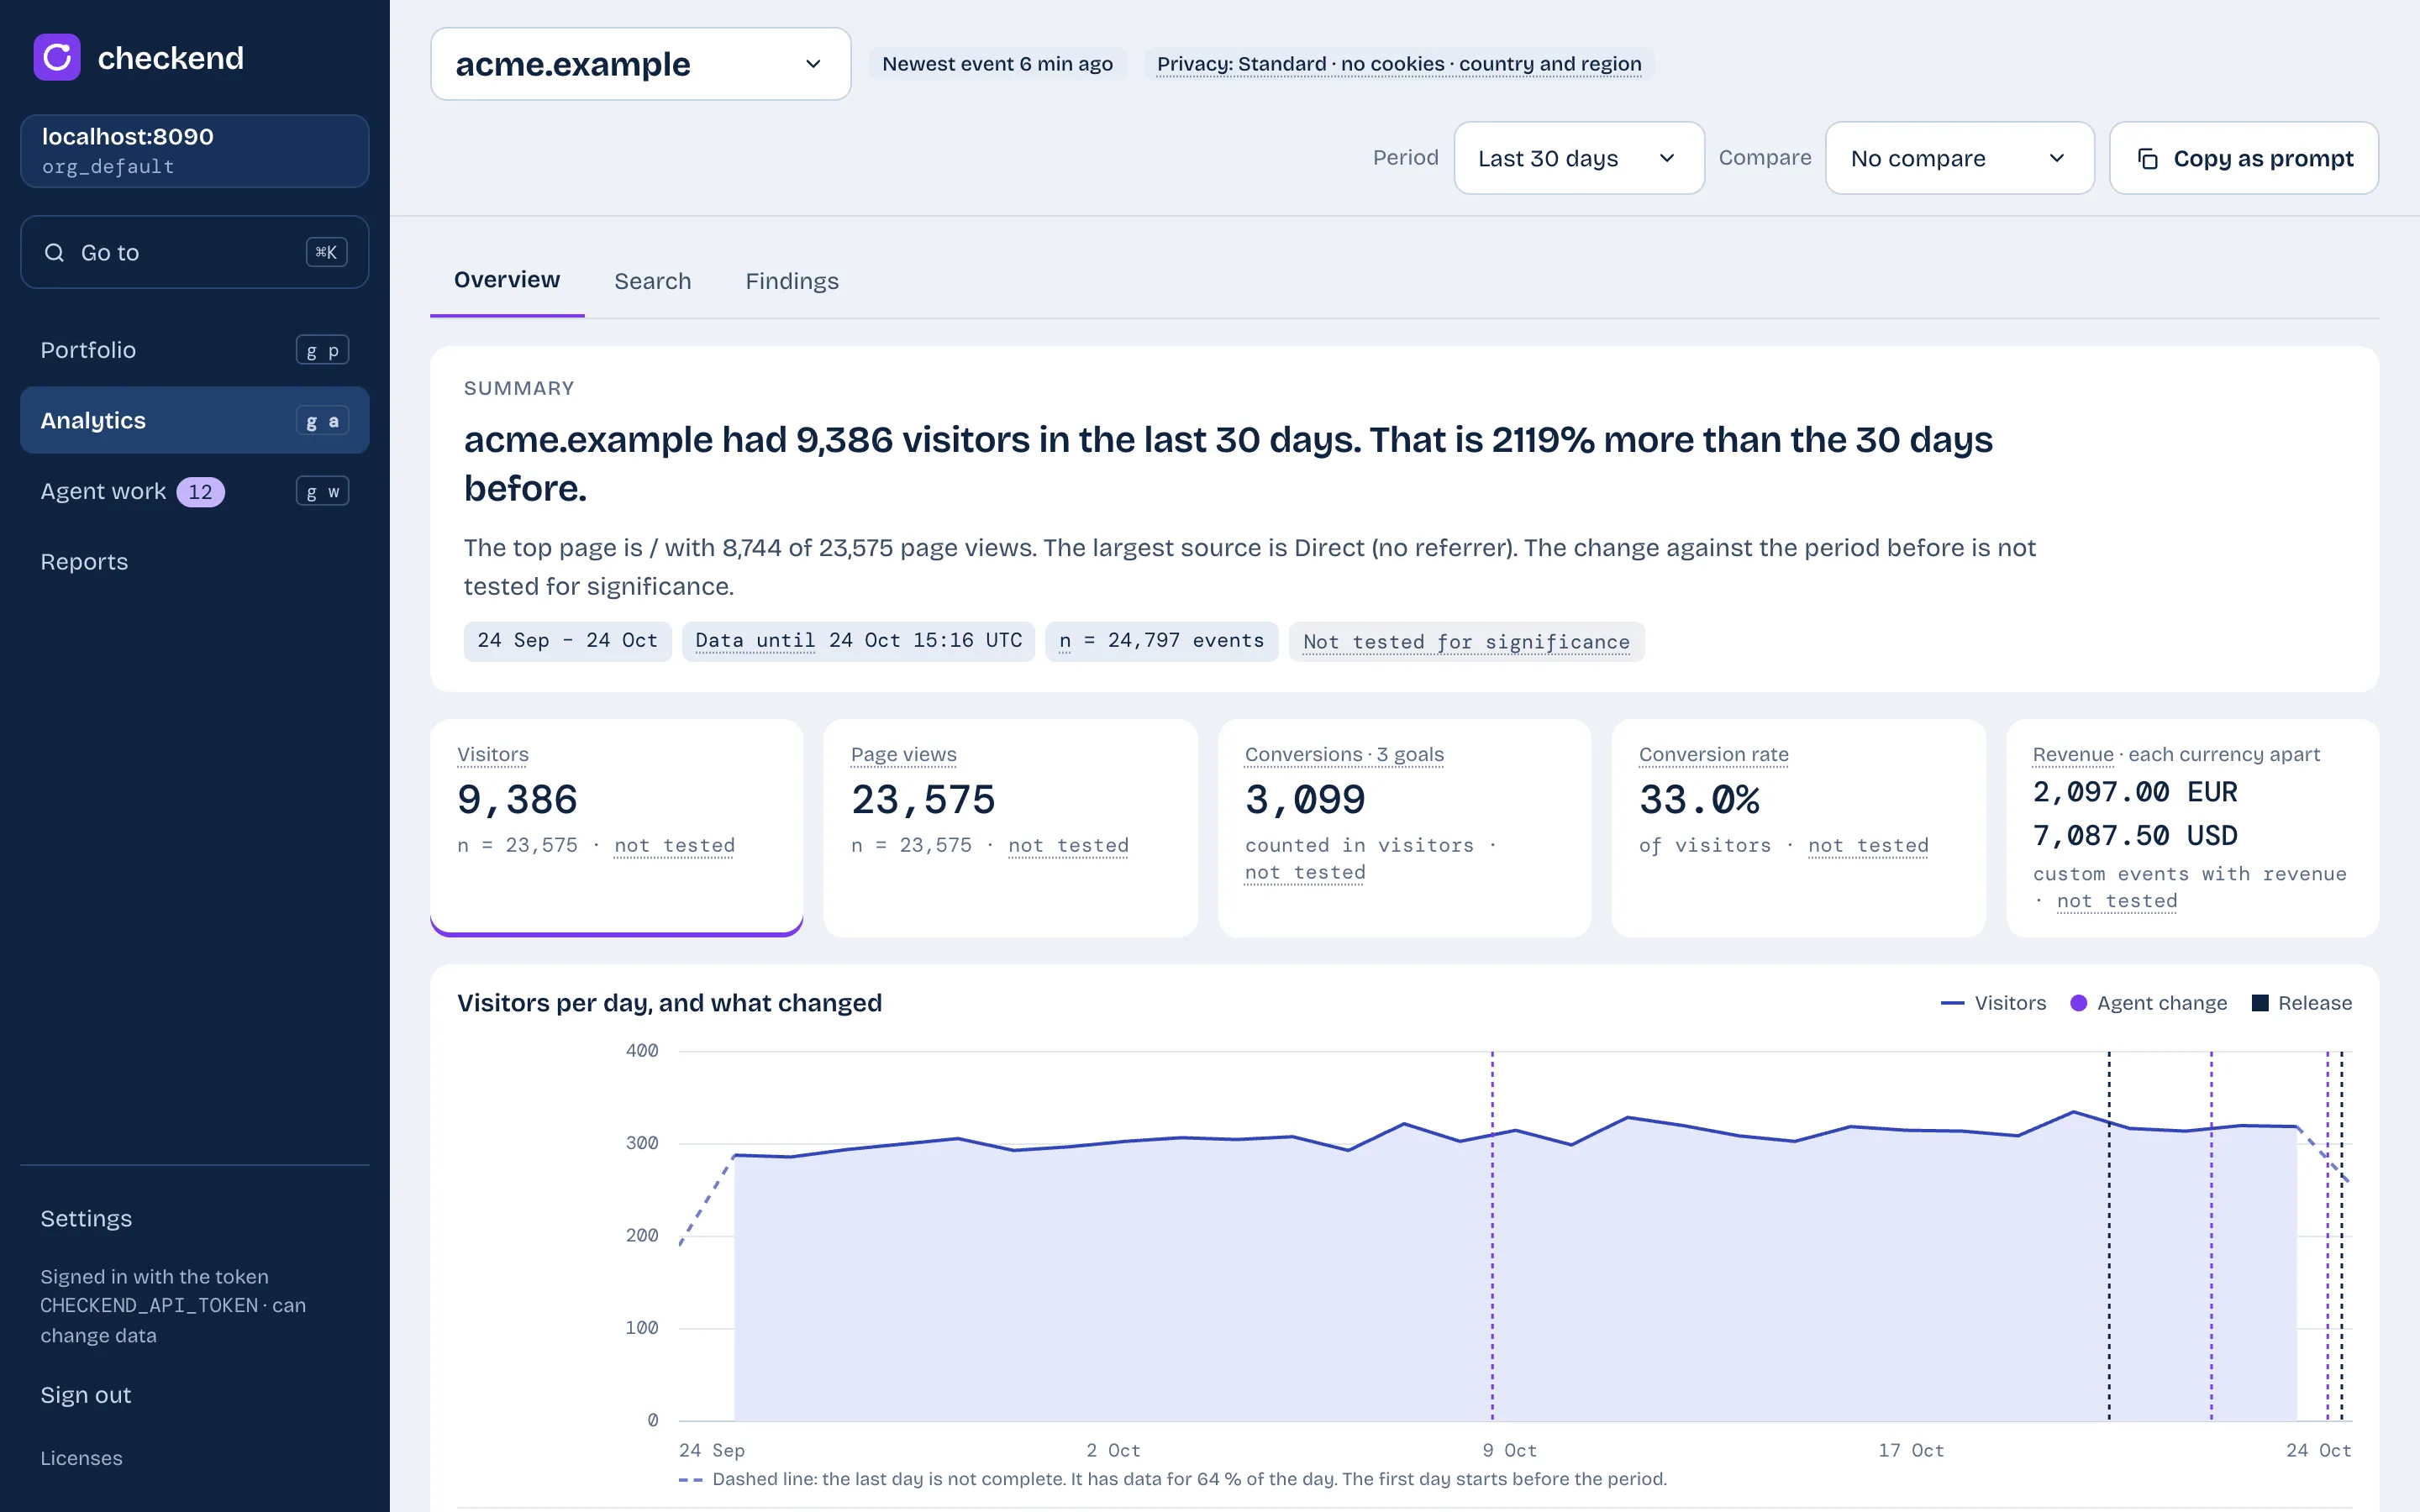
Task: Switch to the Findings tab
Action: click(x=792, y=281)
